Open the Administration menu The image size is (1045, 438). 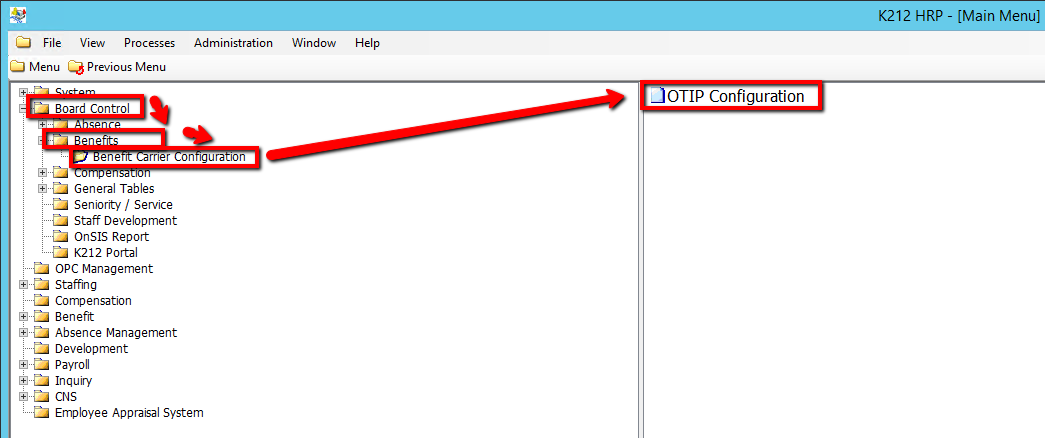[233, 43]
